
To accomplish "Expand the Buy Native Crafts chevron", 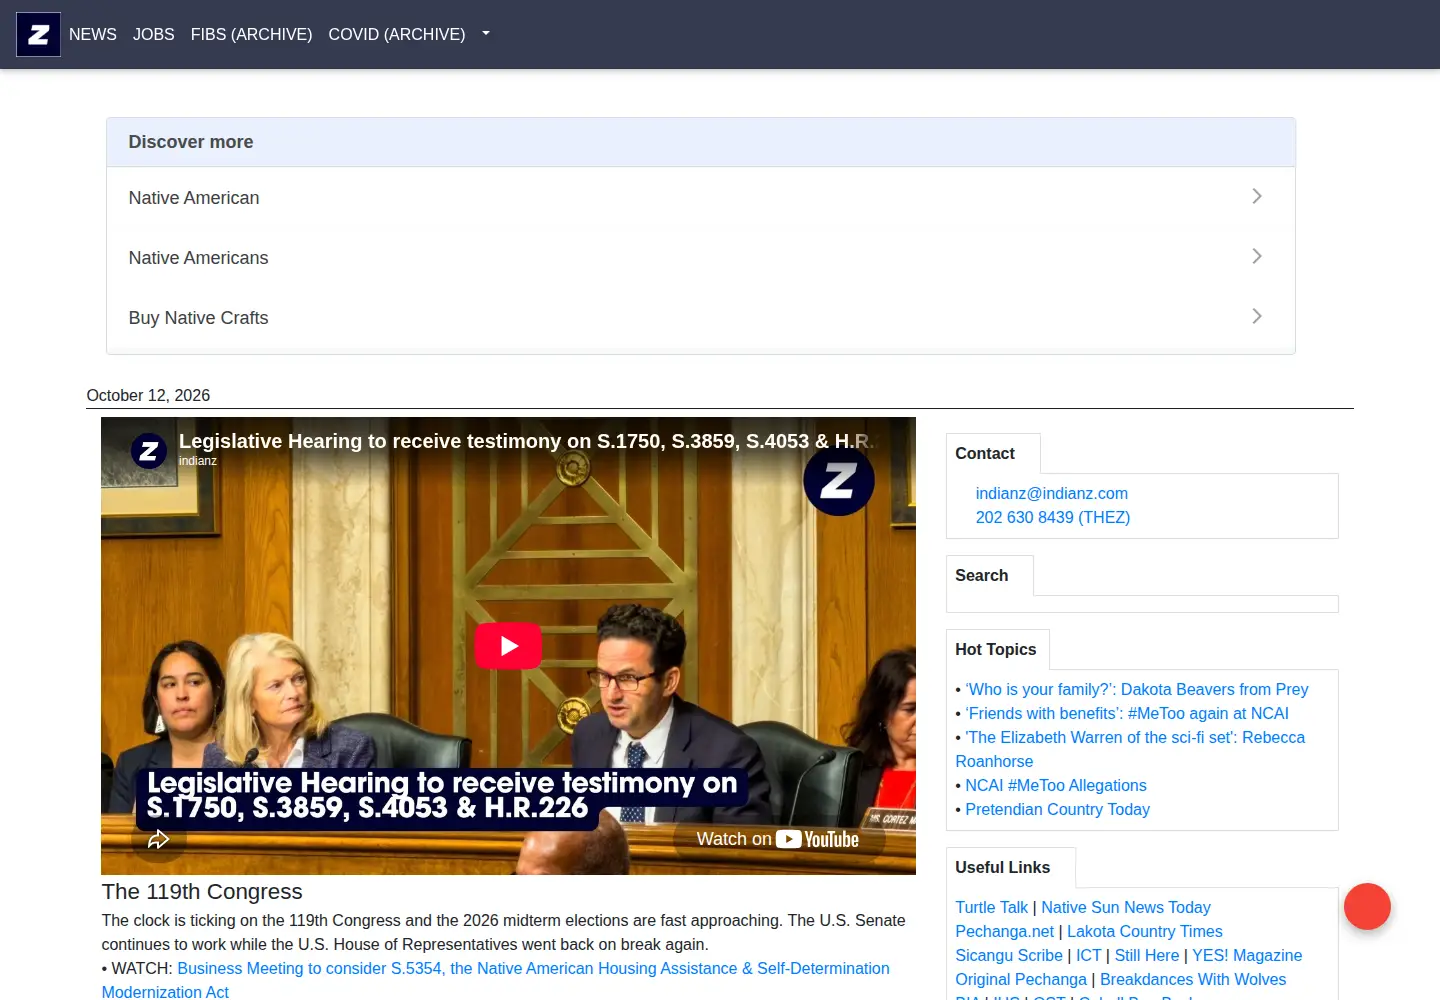I will pos(1257,317).
